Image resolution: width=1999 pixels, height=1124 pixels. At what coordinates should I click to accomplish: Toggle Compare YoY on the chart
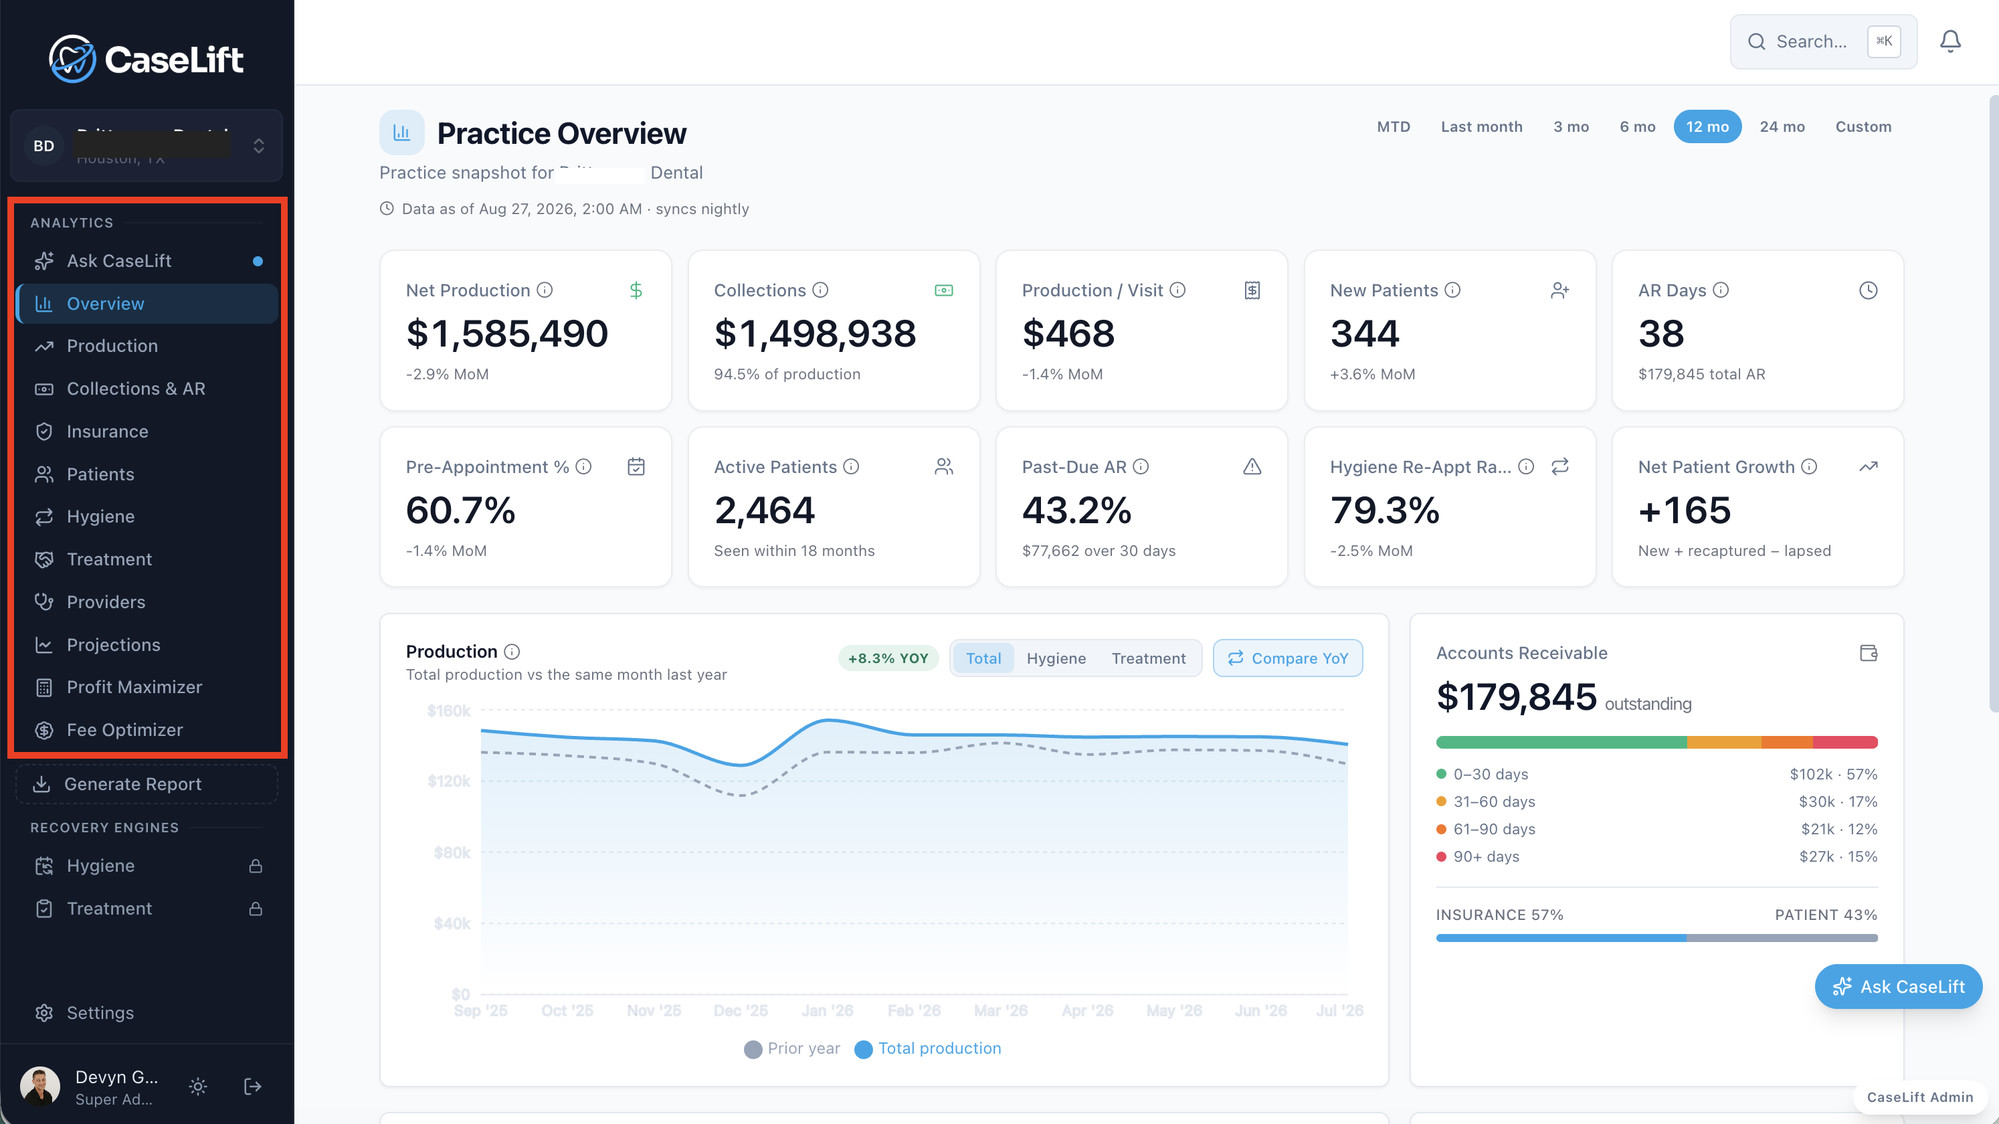(1288, 658)
